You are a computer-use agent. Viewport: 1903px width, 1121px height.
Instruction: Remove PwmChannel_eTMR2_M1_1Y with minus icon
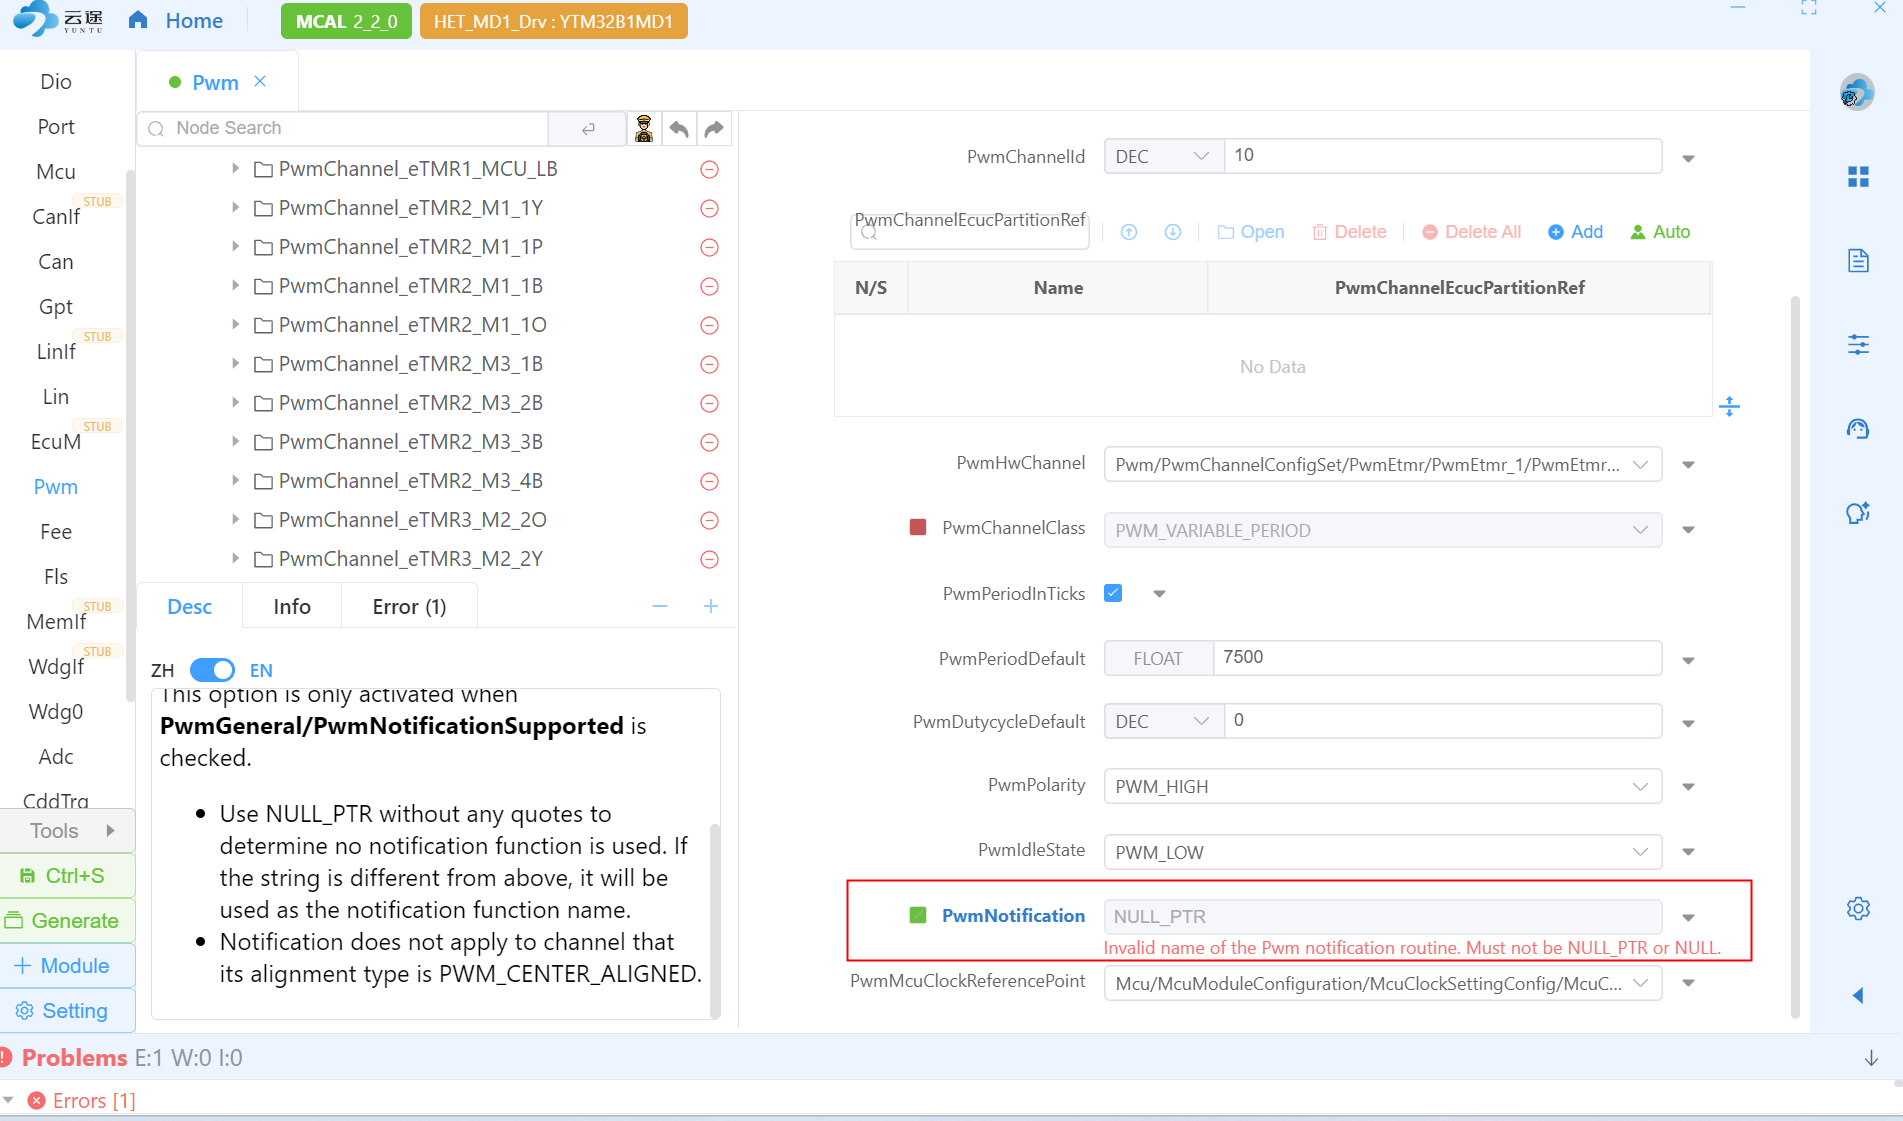click(x=709, y=209)
